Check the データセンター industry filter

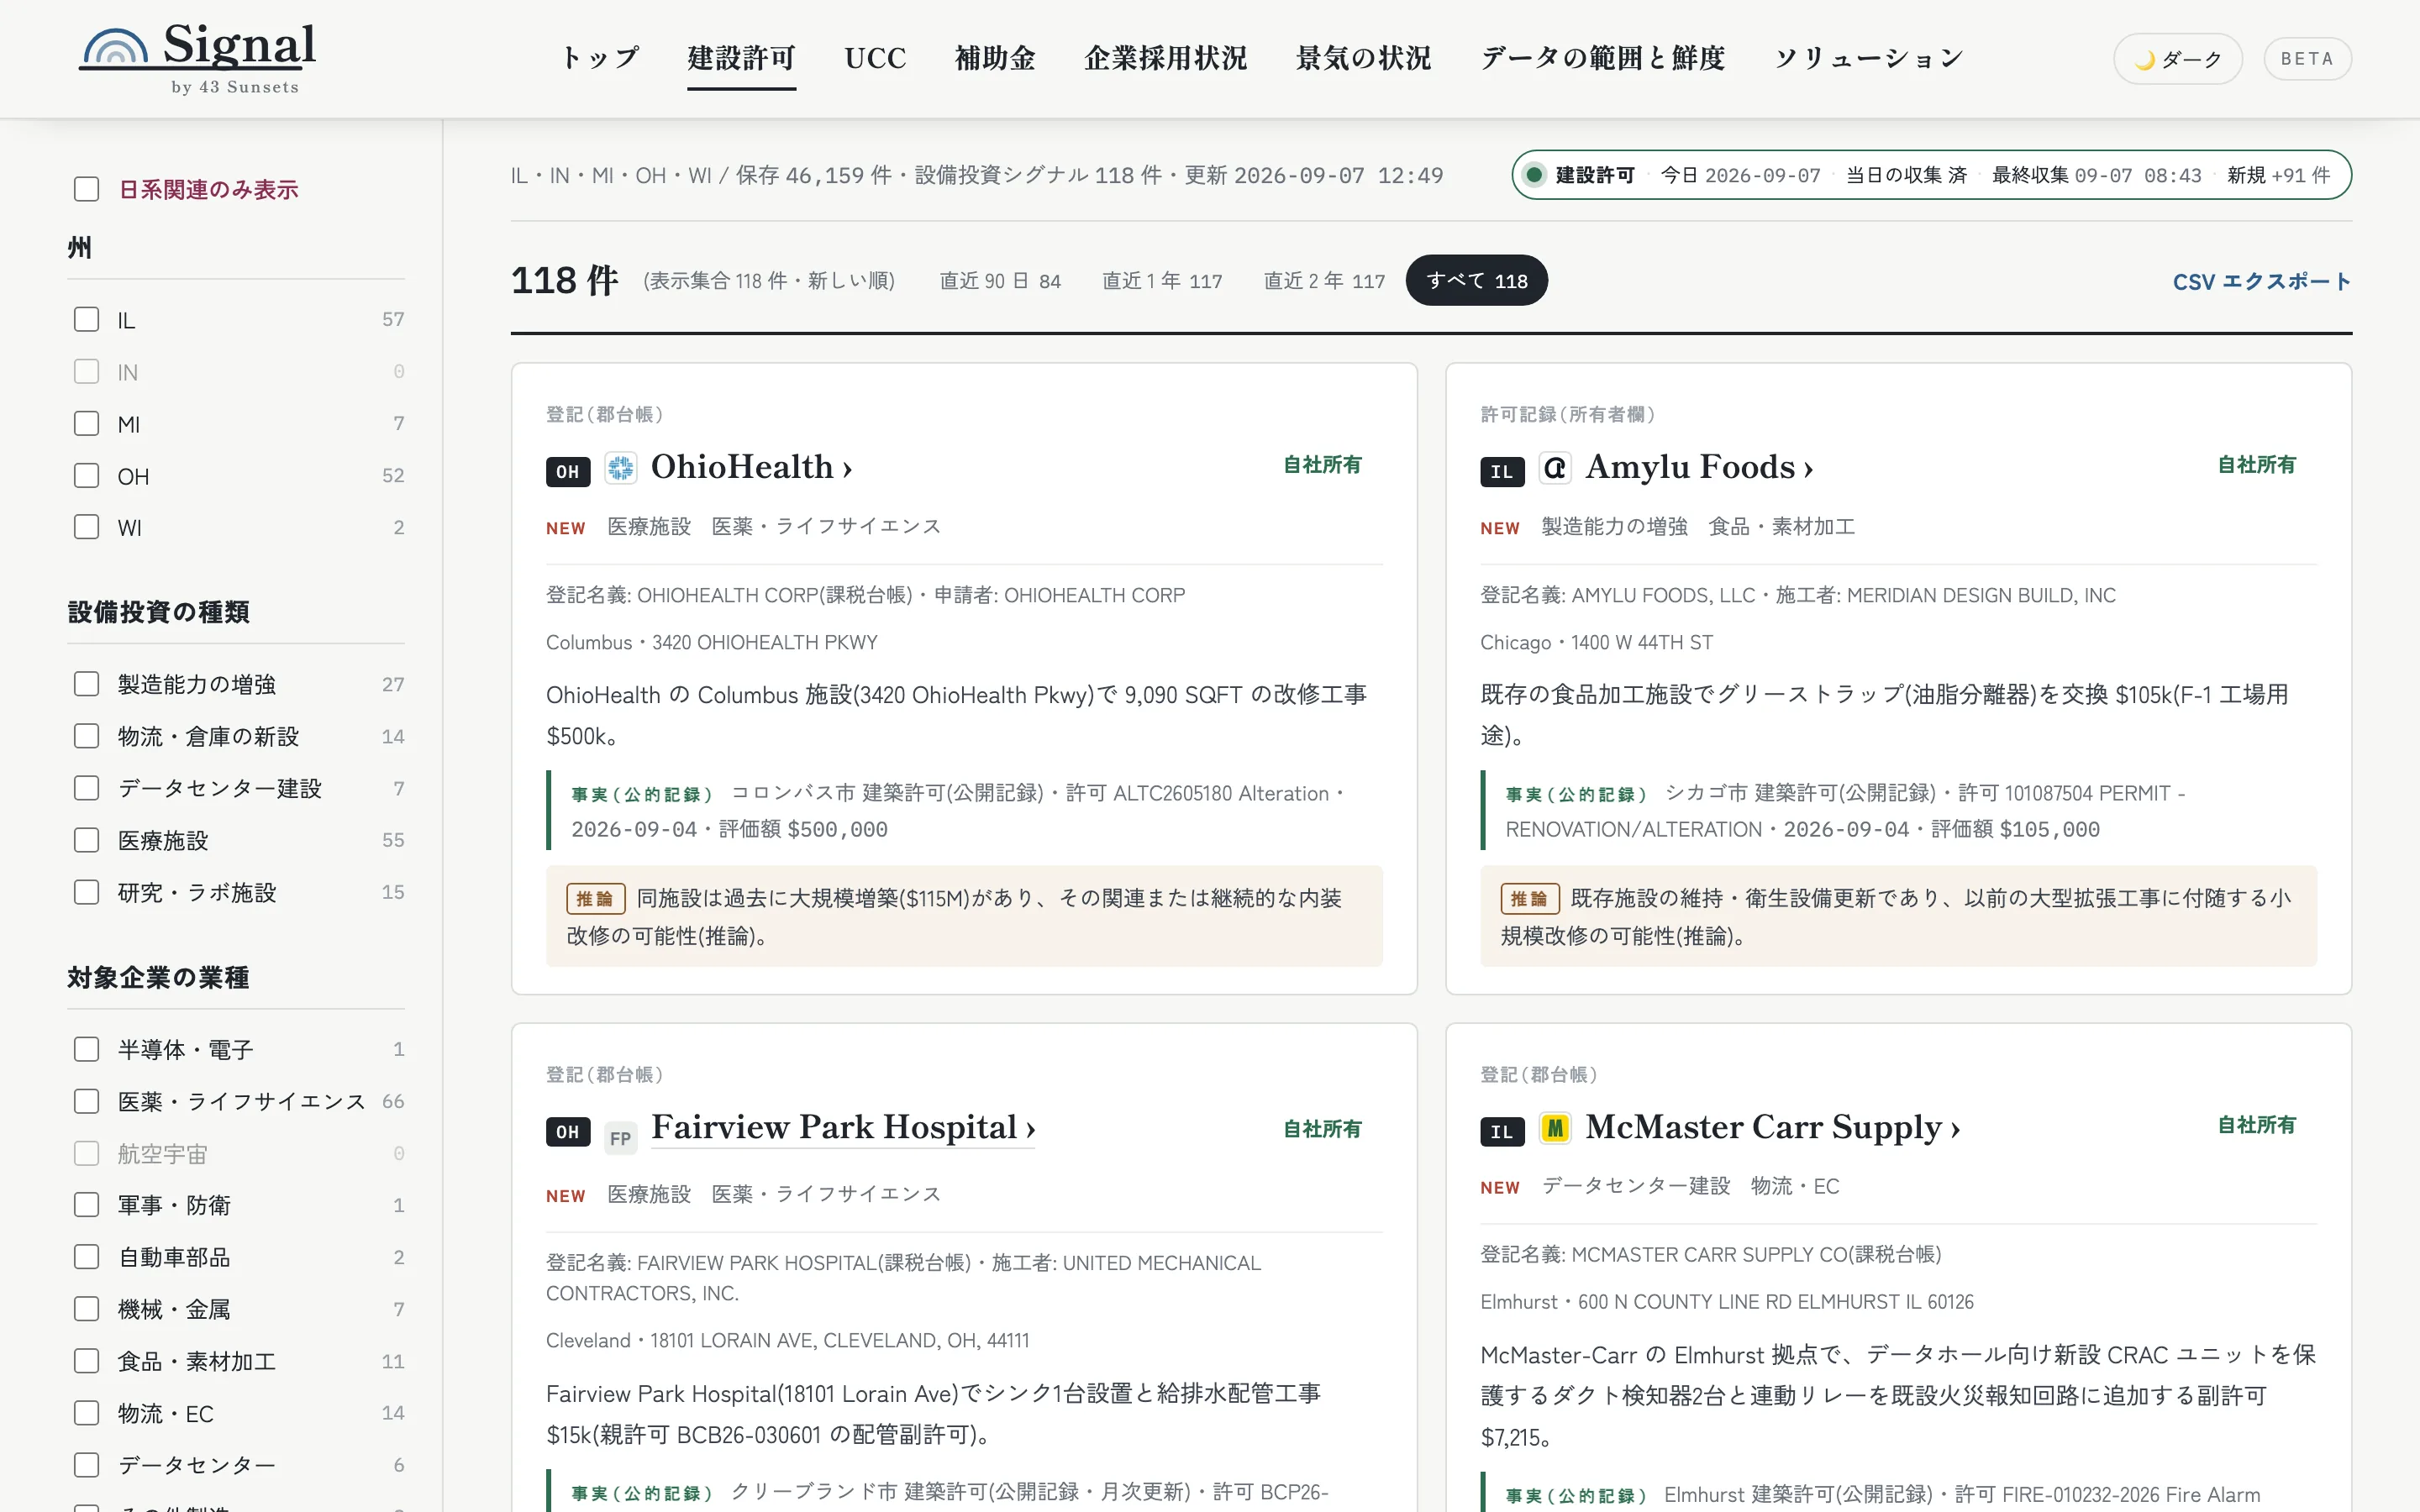point(87,1465)
